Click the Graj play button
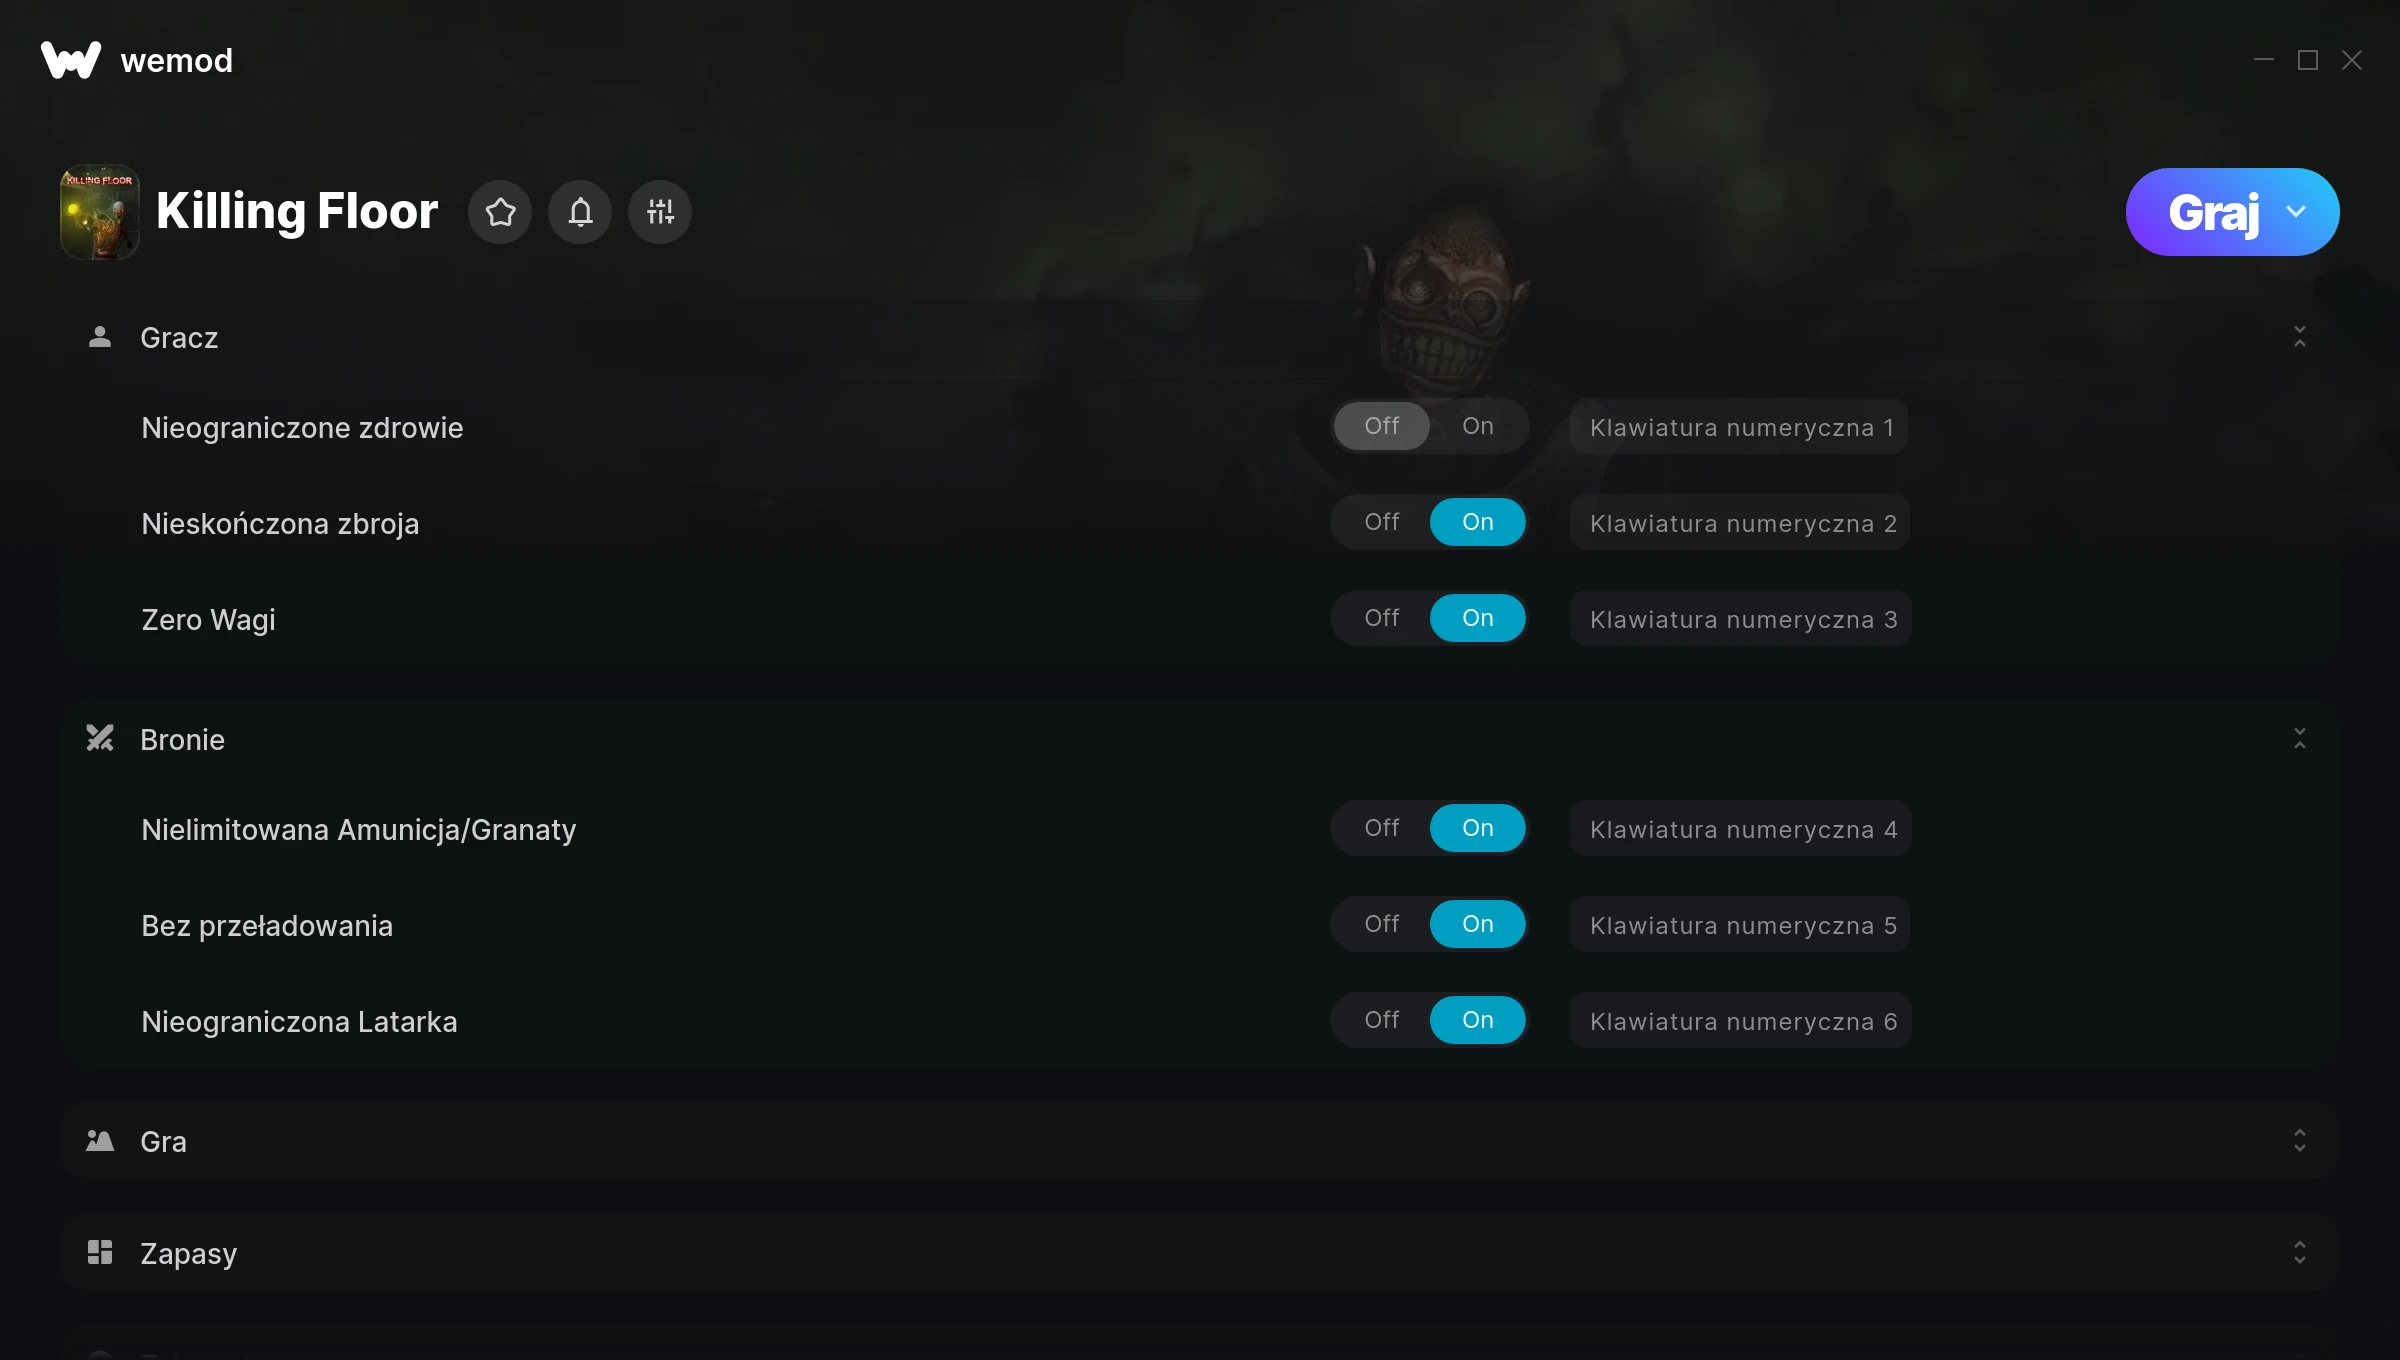Image resolution: width=2400 pixels, height=1360 pixels. click(2214, 212)
